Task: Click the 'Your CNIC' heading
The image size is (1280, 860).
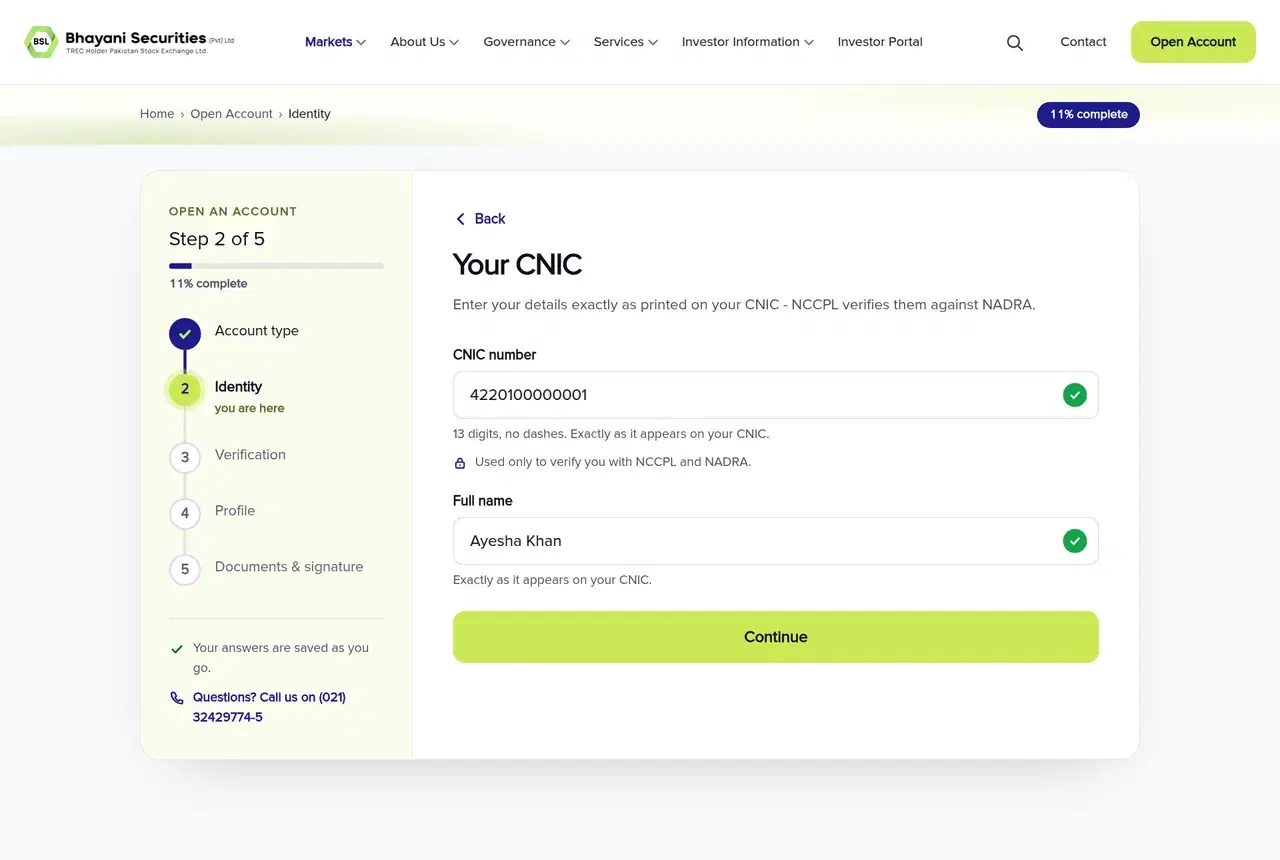Action: [x=517, y=265]
